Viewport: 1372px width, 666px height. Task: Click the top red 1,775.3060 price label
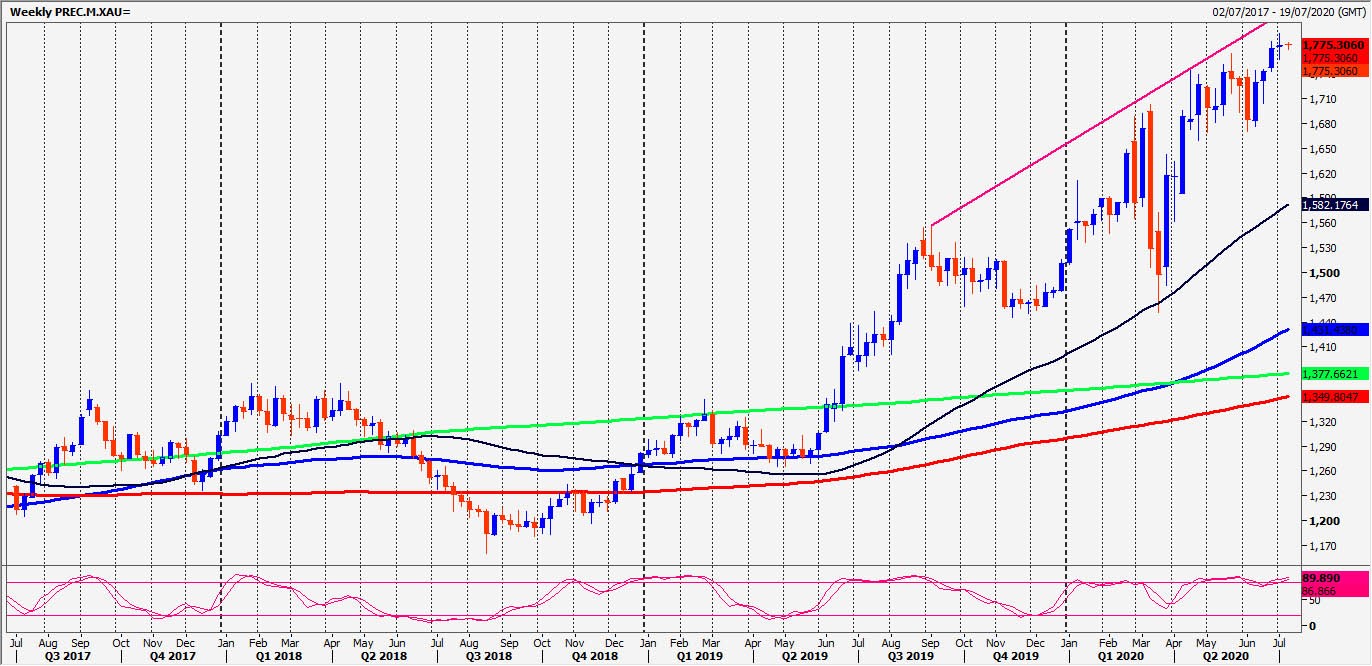(x=1331, y=46)
